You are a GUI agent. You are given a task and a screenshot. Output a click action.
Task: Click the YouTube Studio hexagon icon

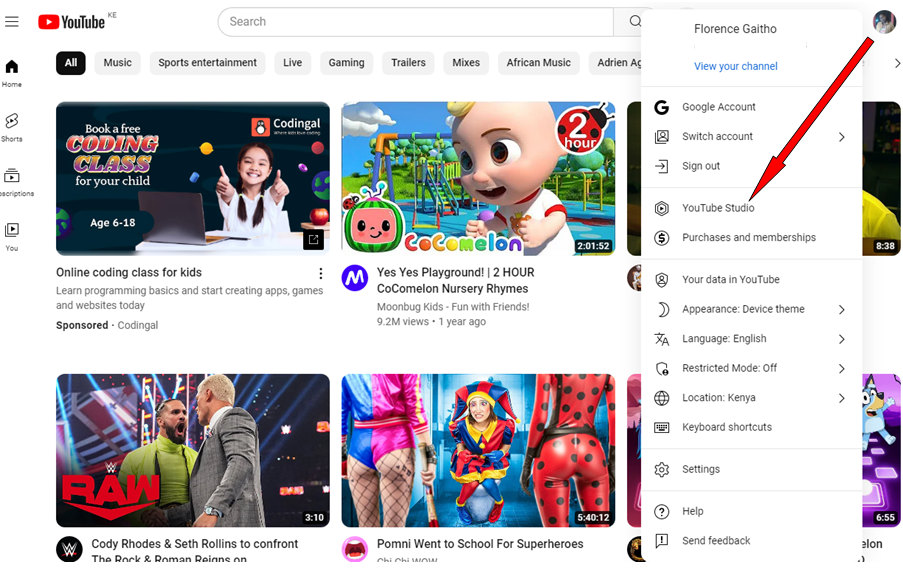click(x=662, y=208)
